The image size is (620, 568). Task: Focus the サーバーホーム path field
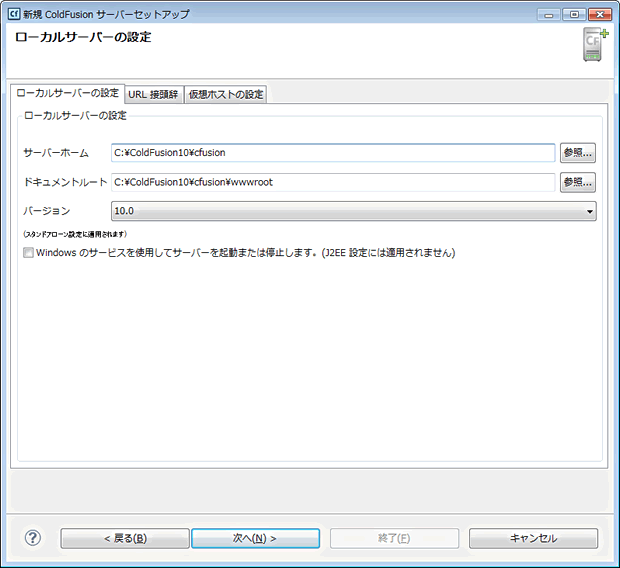(333, 153)
